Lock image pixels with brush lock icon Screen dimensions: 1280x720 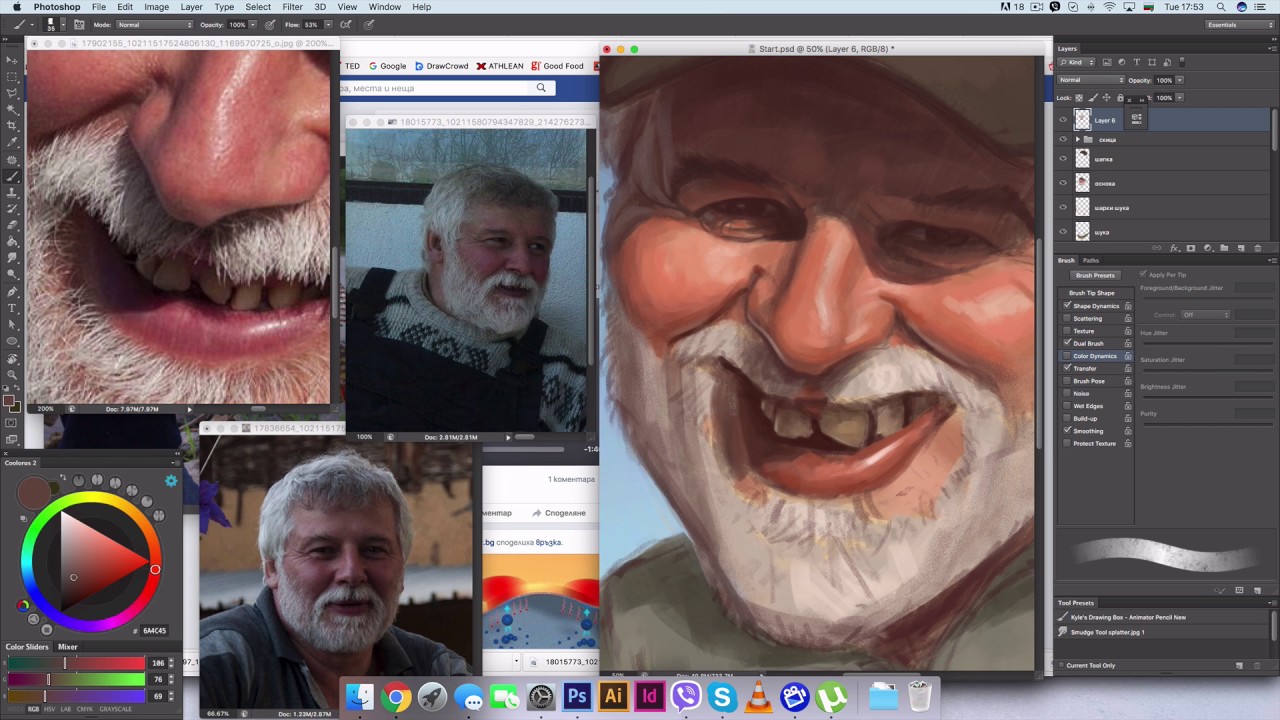1094,97
